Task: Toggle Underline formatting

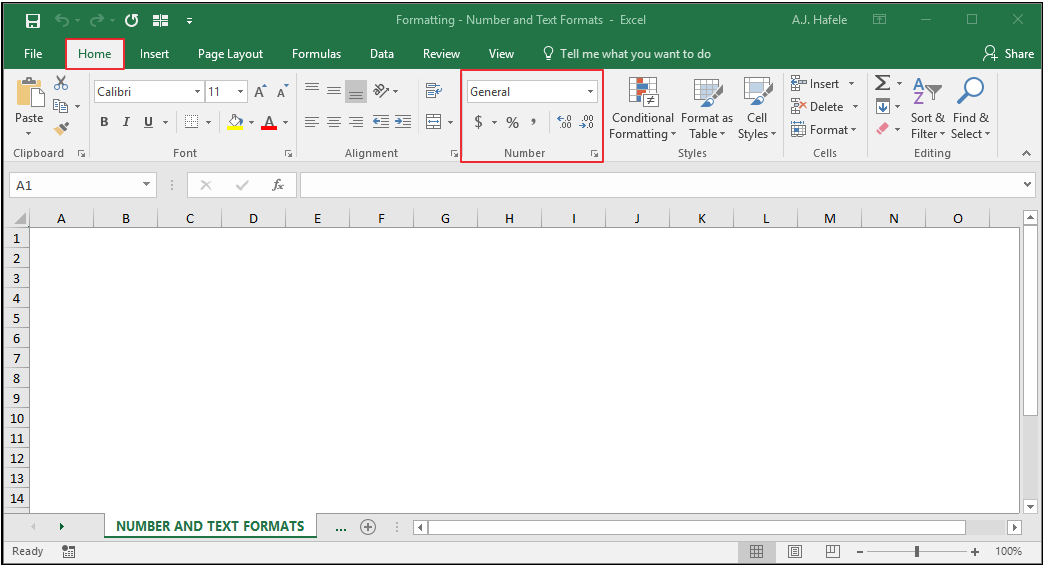Action: pyautogui.click(x=148, y=122)
